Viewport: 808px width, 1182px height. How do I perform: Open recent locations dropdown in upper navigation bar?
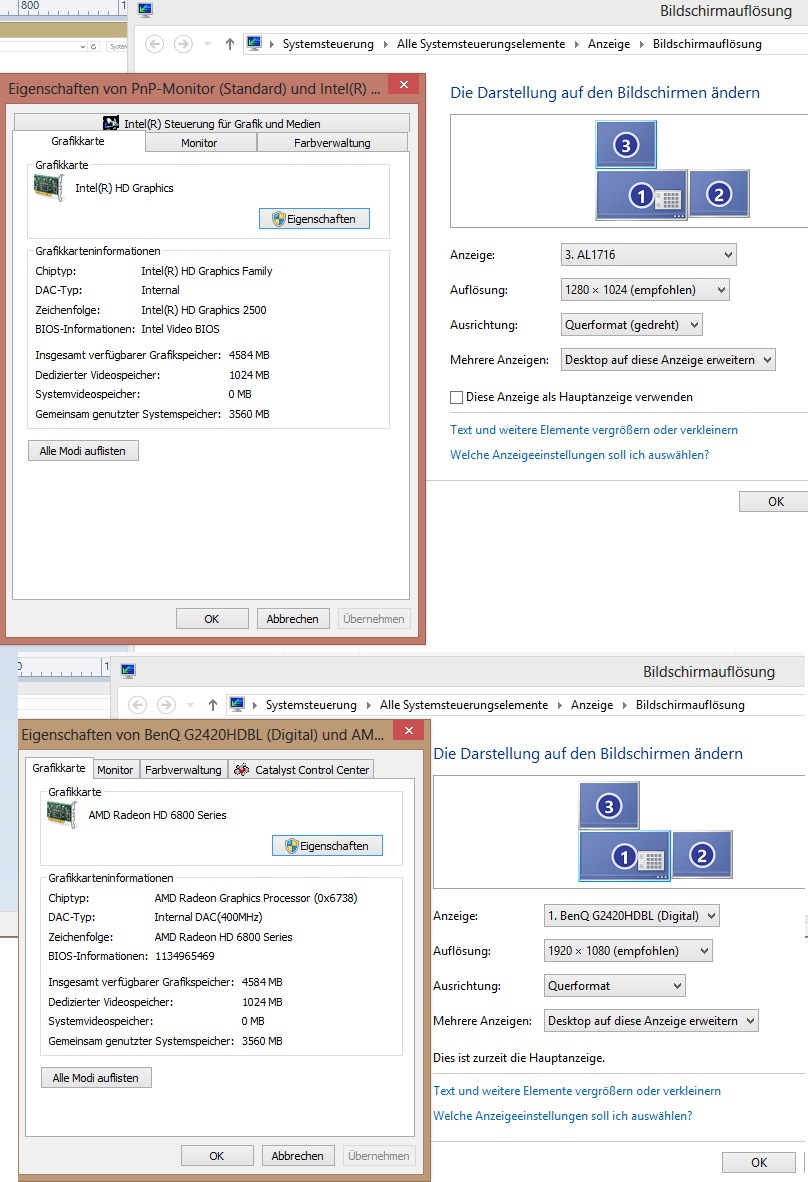click(207, 44)
